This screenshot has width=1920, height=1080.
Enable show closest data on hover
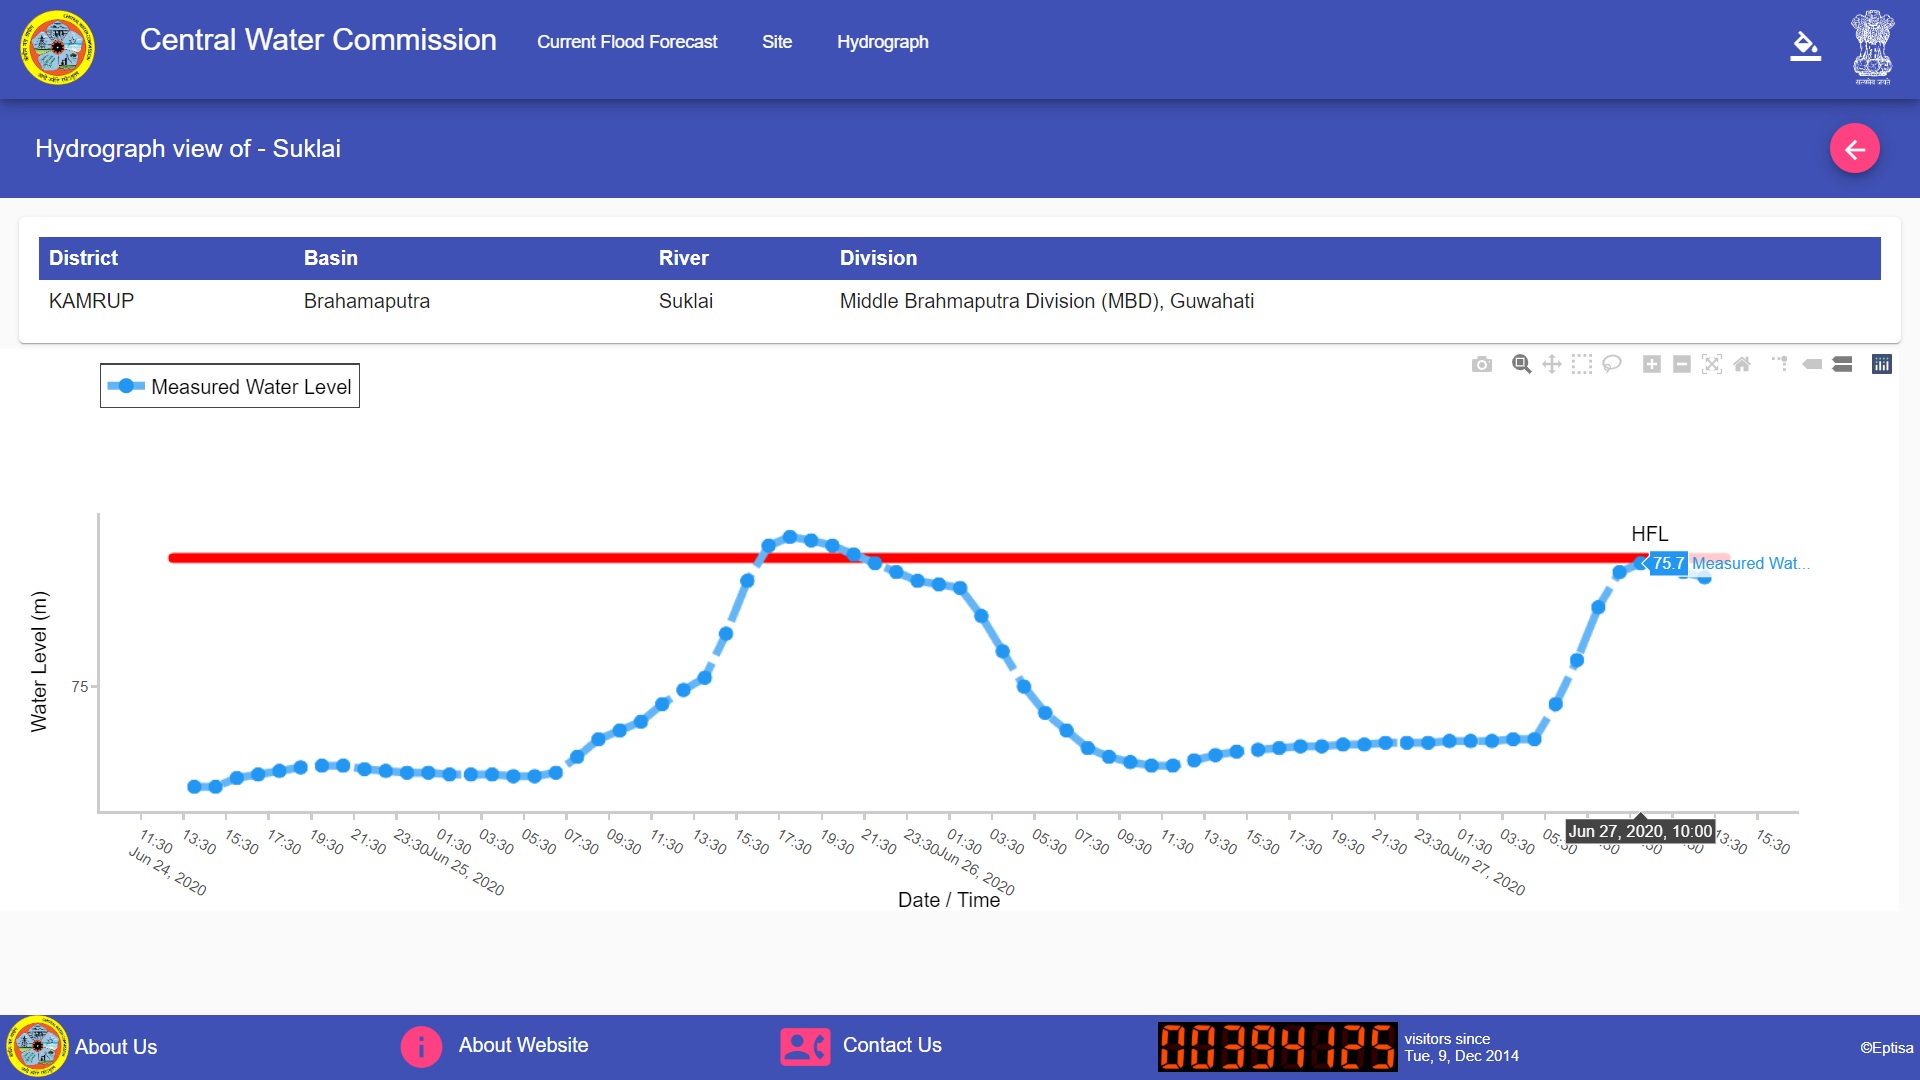pos(1812,364)
